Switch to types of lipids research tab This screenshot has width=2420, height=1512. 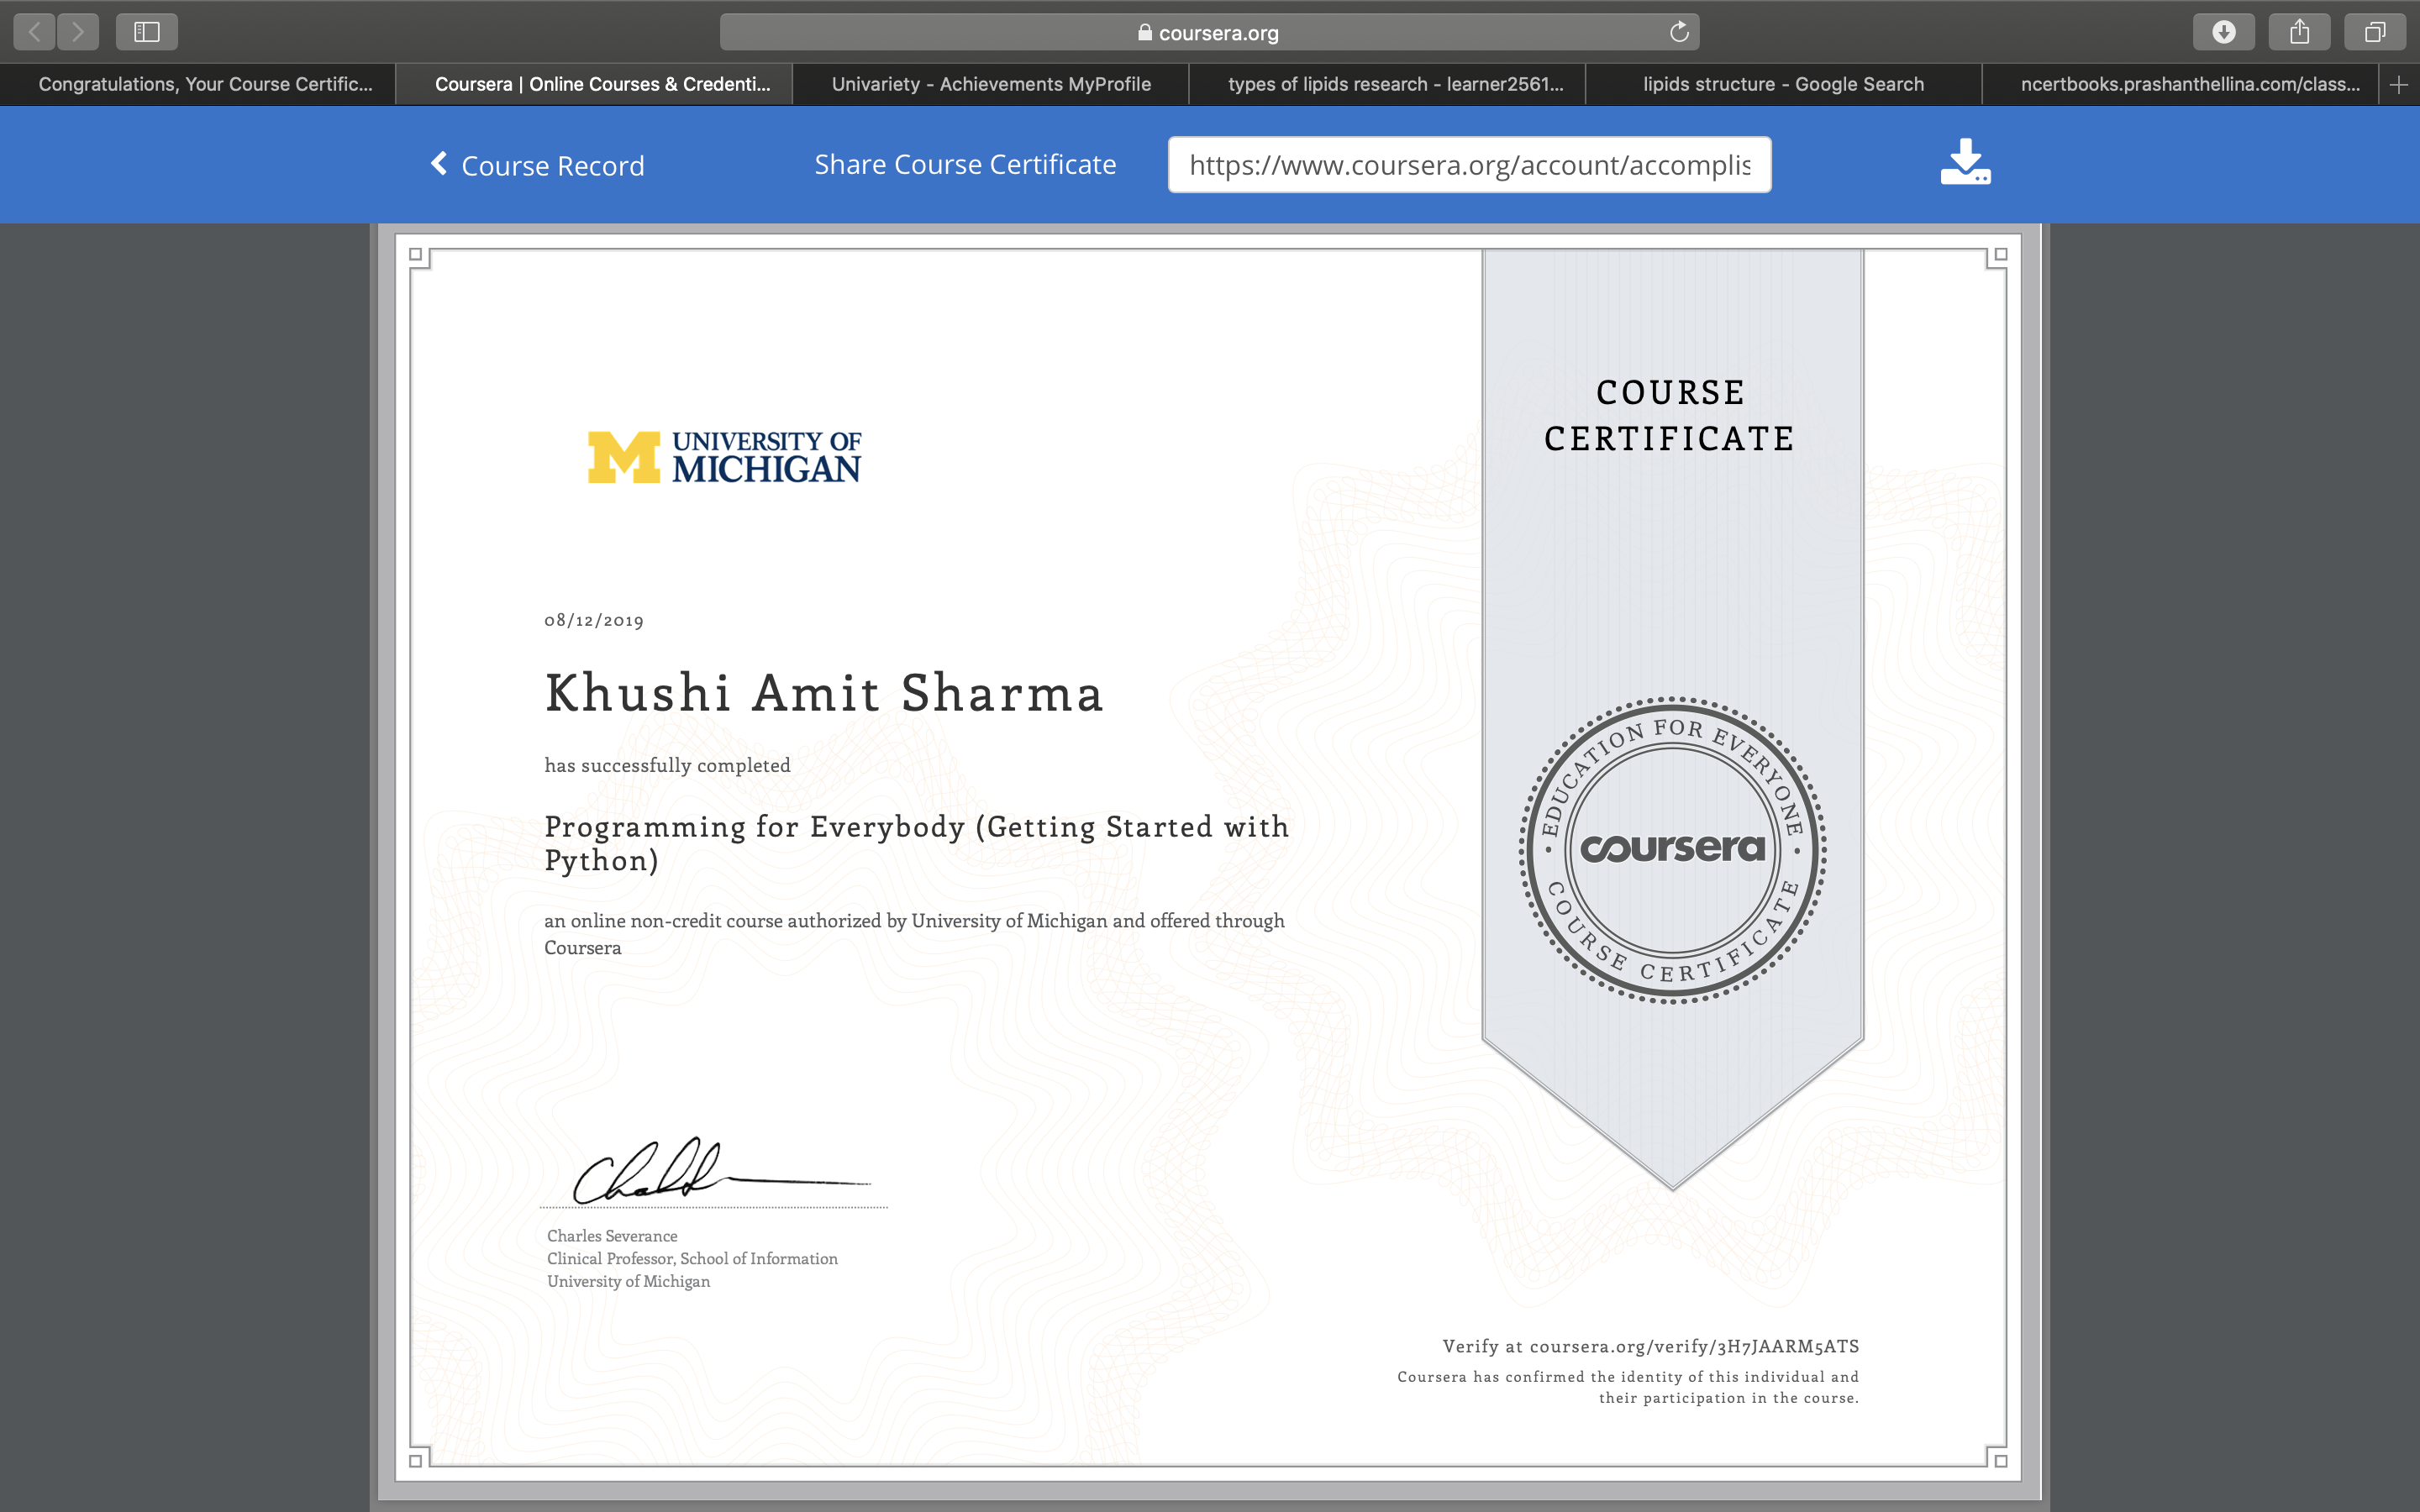1387,85
